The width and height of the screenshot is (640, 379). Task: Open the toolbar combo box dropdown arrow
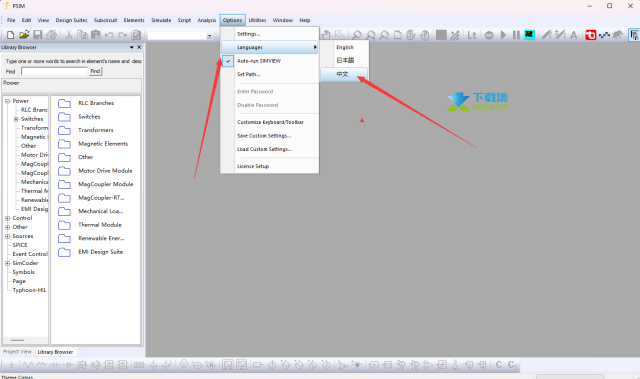click(x=209, y=36)
